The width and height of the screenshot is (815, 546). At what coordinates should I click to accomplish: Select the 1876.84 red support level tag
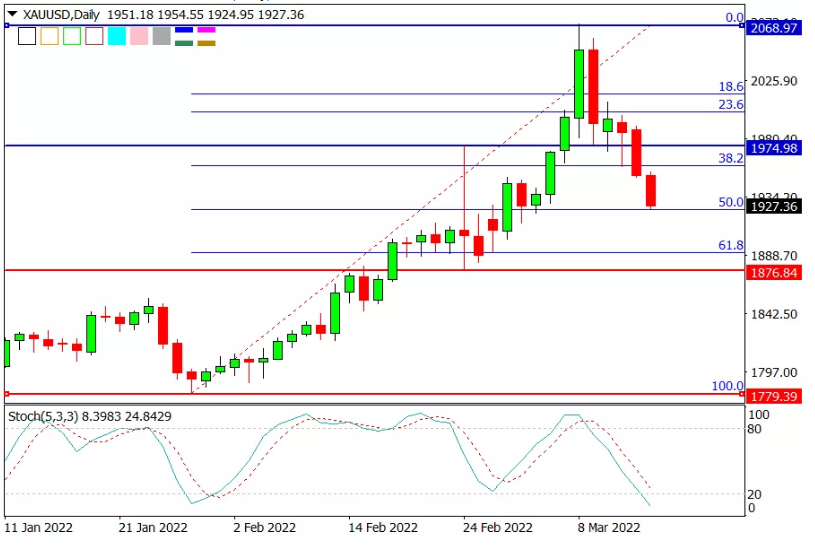[774, 272]
